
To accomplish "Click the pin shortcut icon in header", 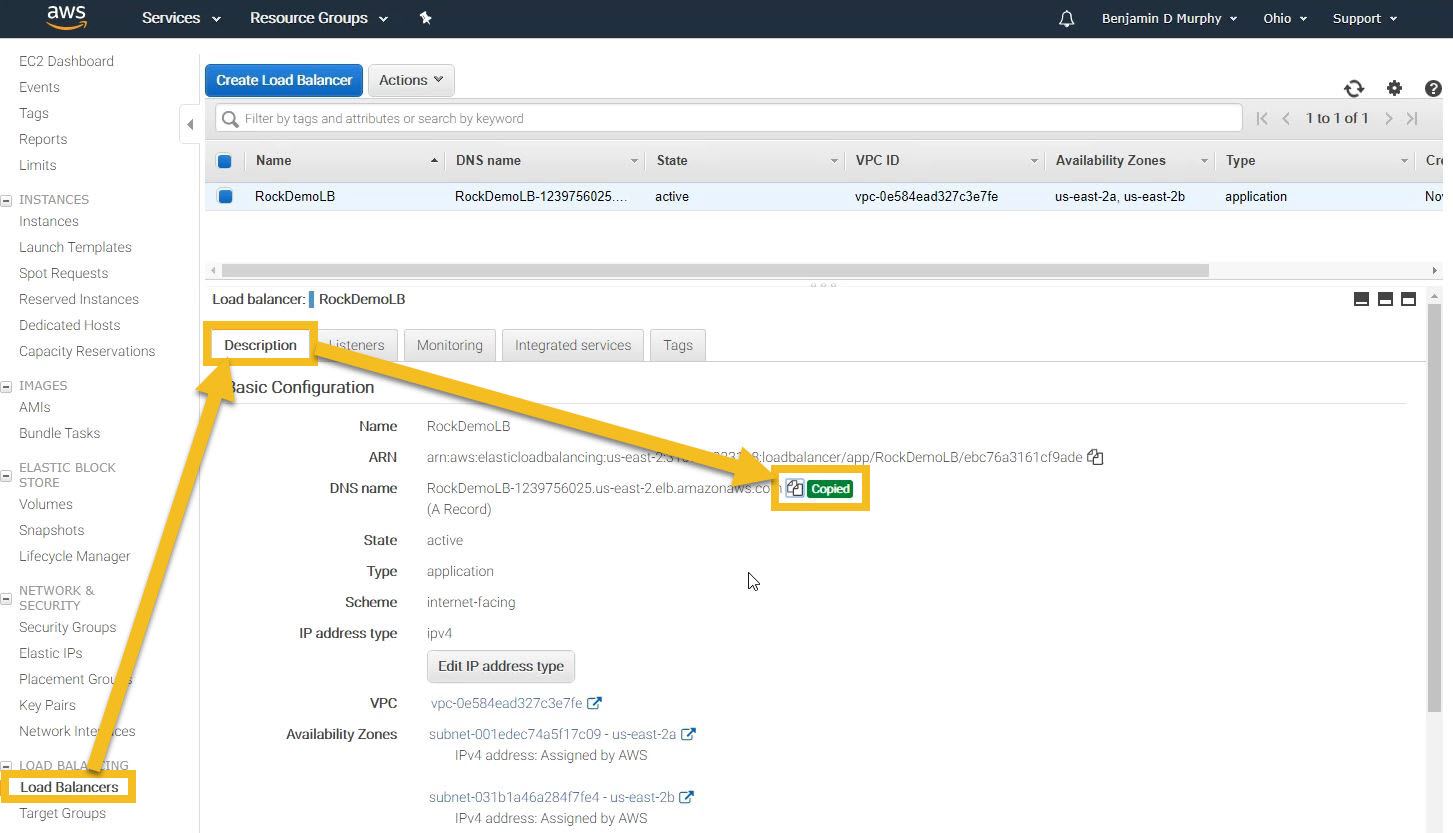I will pos(425,18).
